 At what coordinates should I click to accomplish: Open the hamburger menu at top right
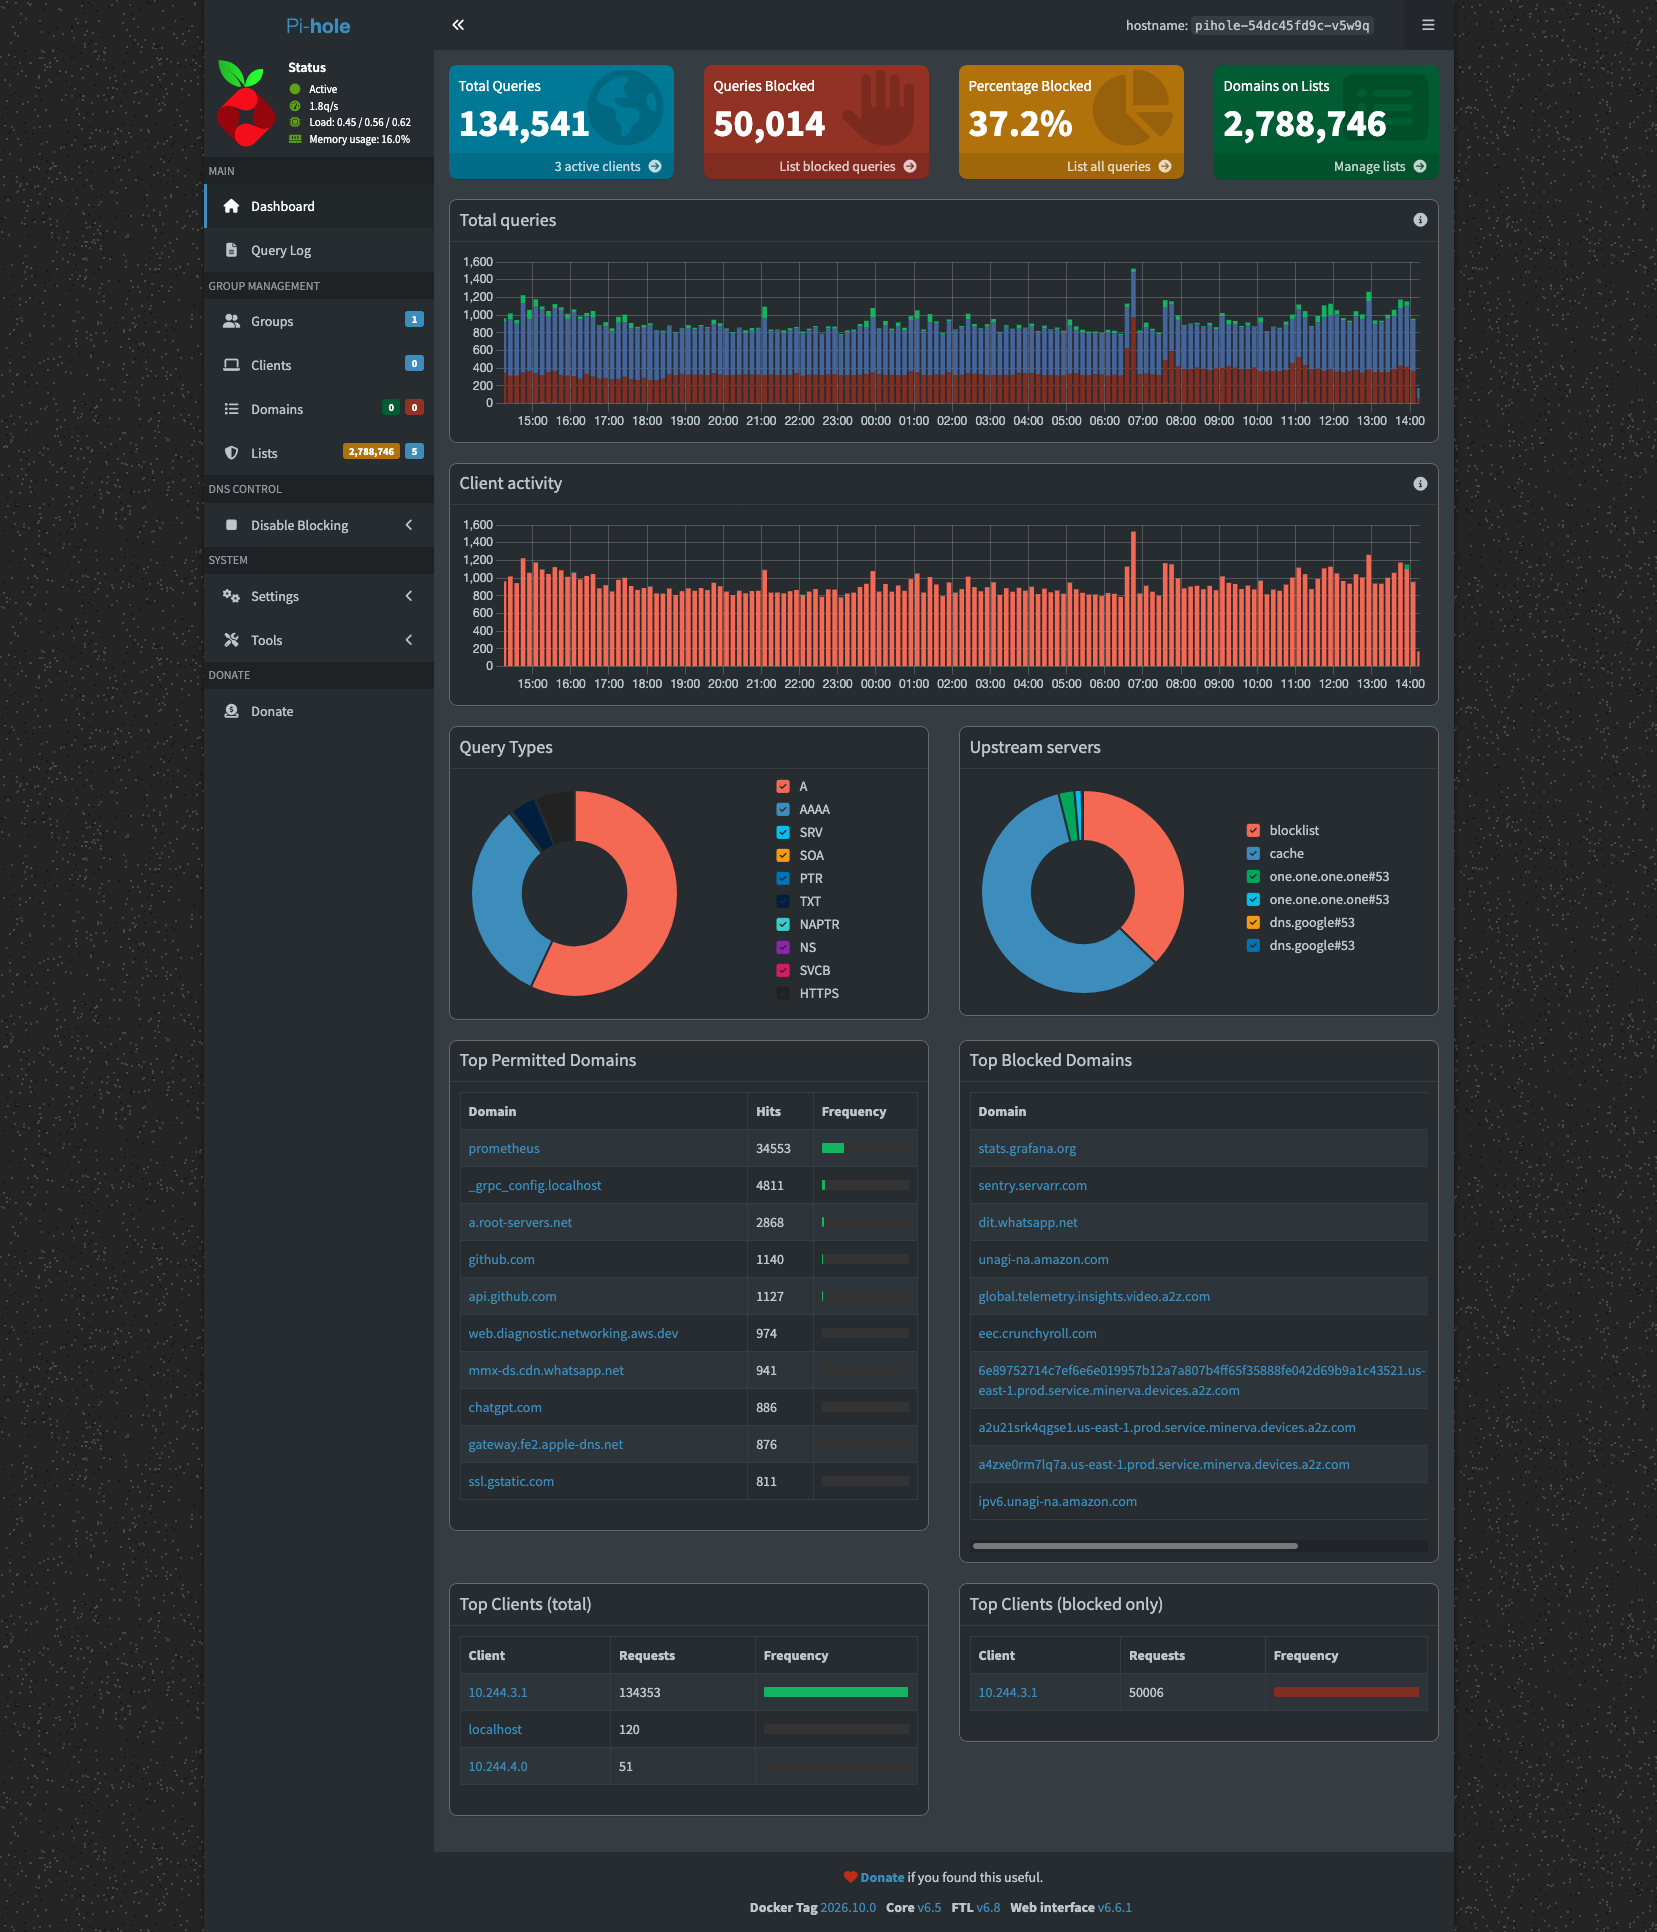(x=1428, y=25)
